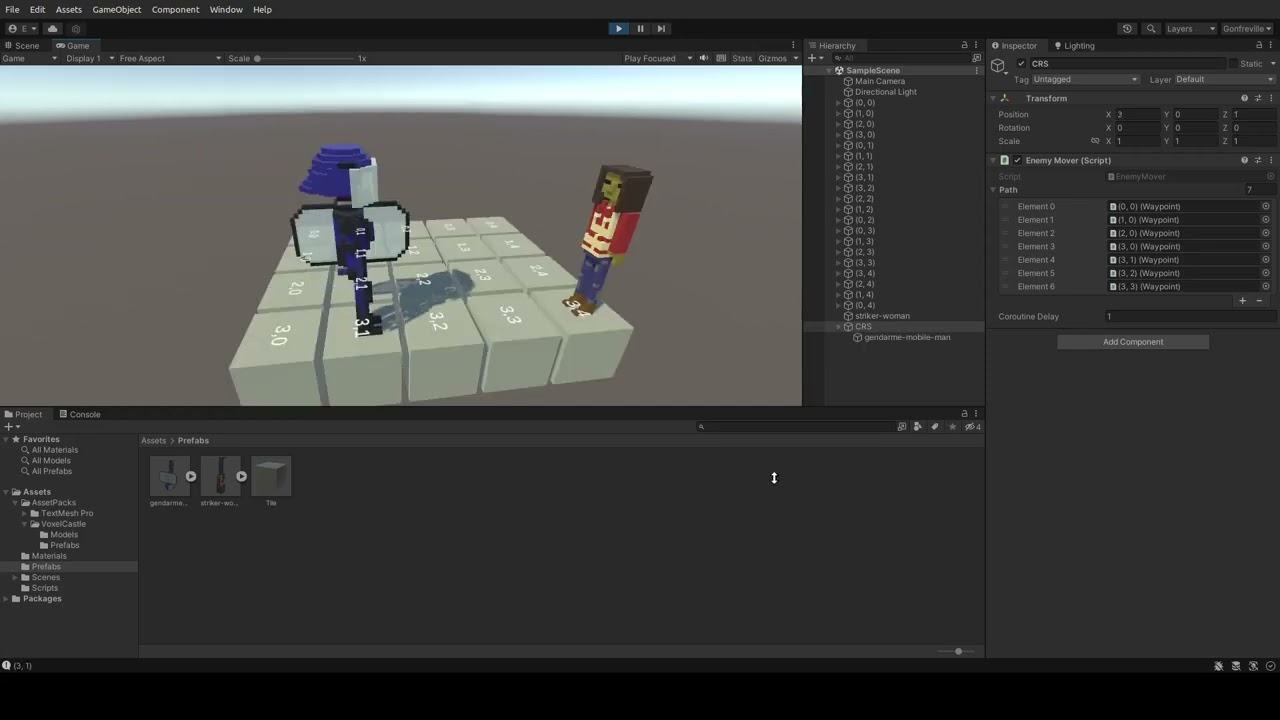The image size is (1280, 720).
Task: Open the Layers dropdown
Action: click(1190, 29)
